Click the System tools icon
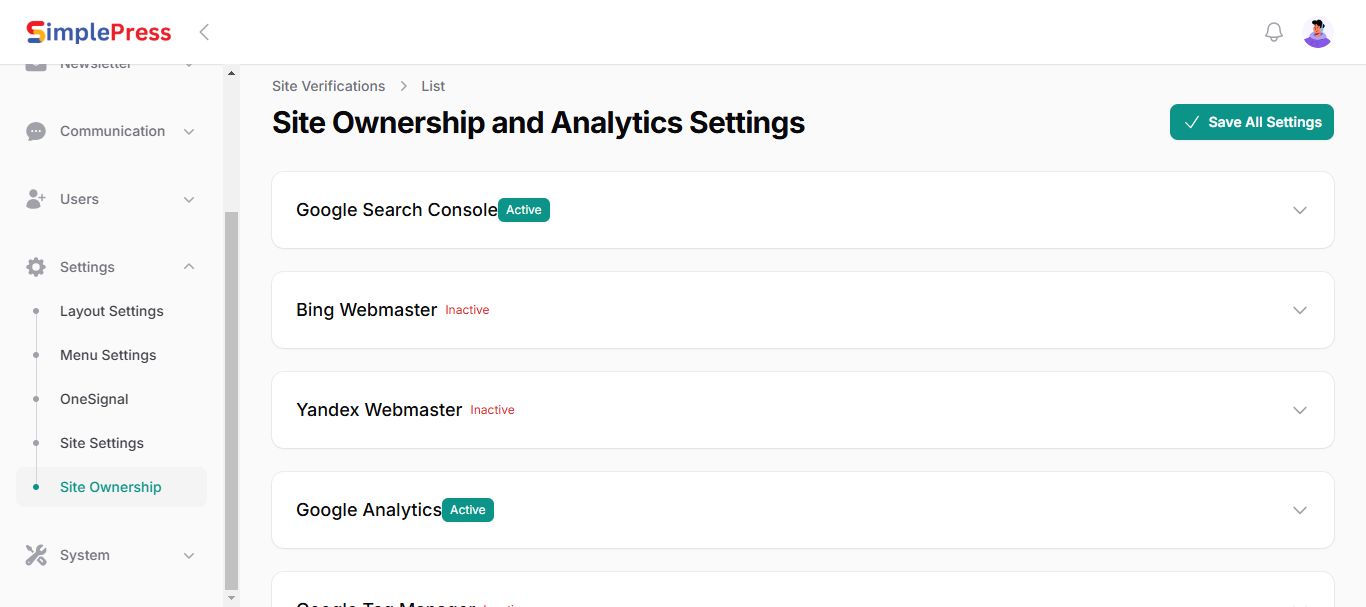This screenshot has height=607, width=1366. tap(36, 555)
